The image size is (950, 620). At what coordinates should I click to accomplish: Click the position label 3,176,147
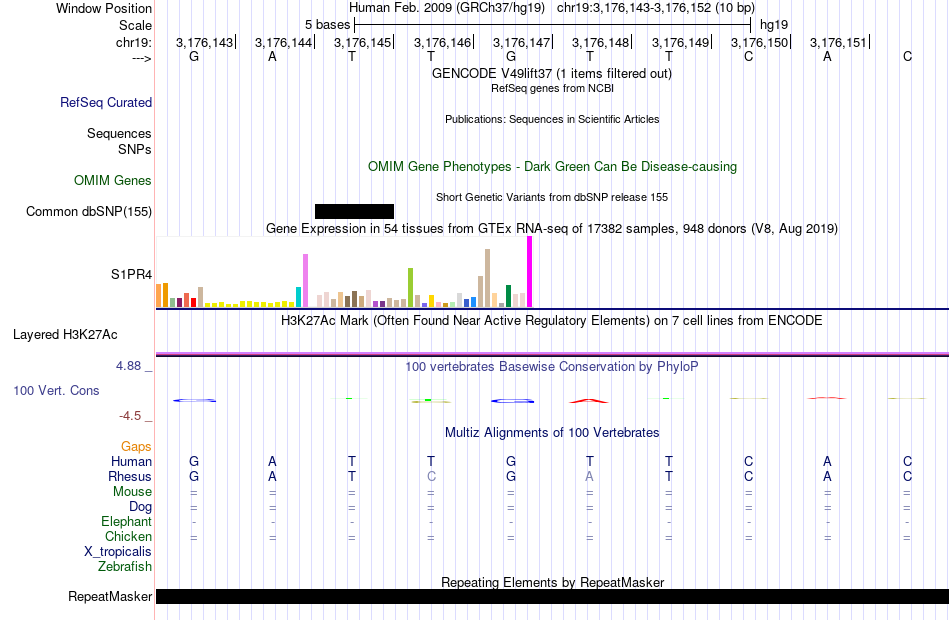pyautogui.click(x=521, y=42)
